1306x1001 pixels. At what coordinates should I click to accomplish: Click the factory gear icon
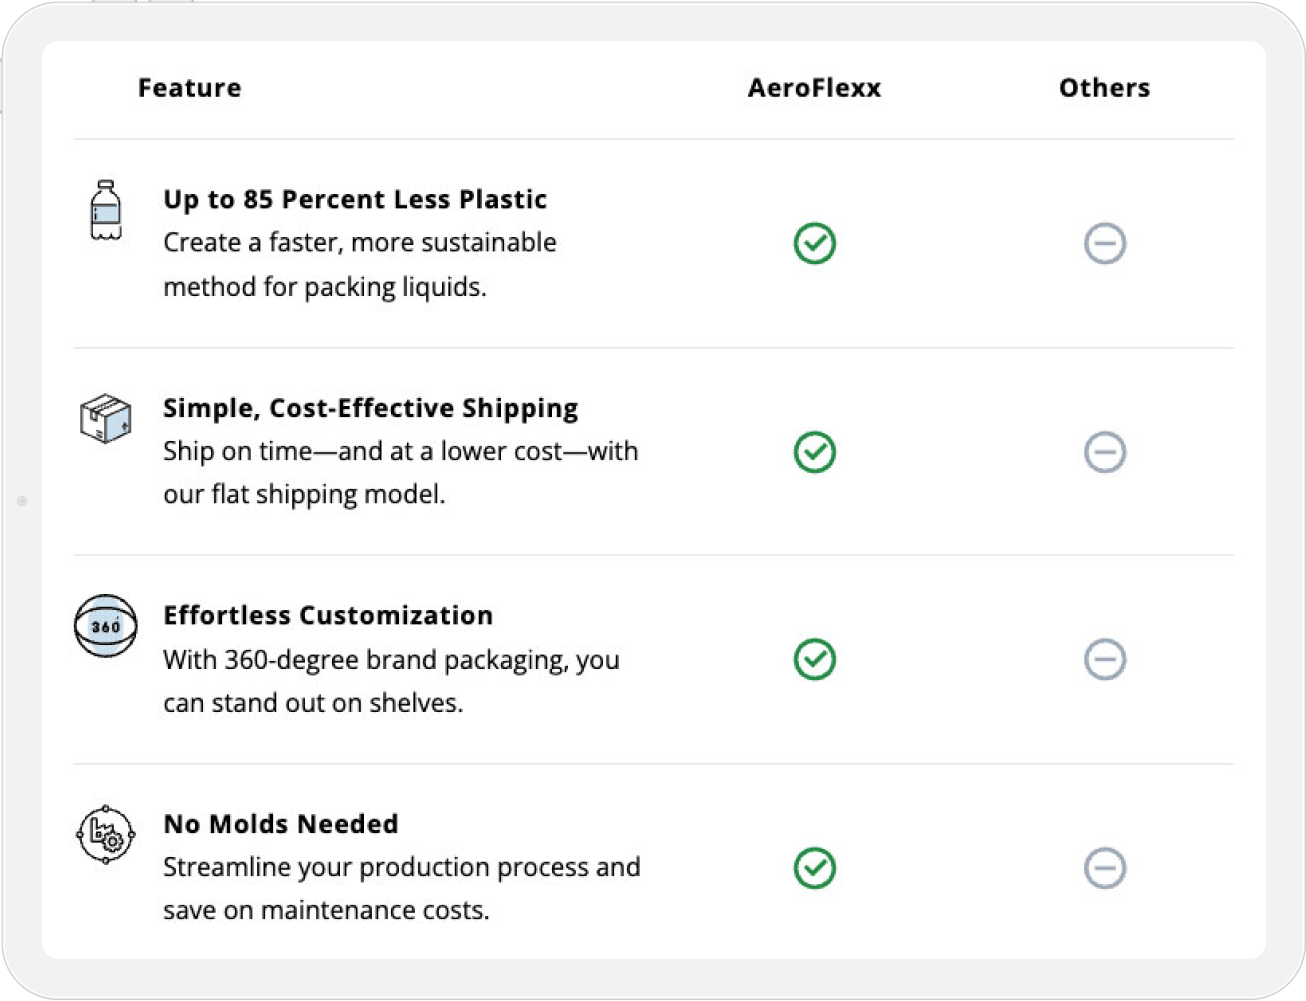coord(106,834)
